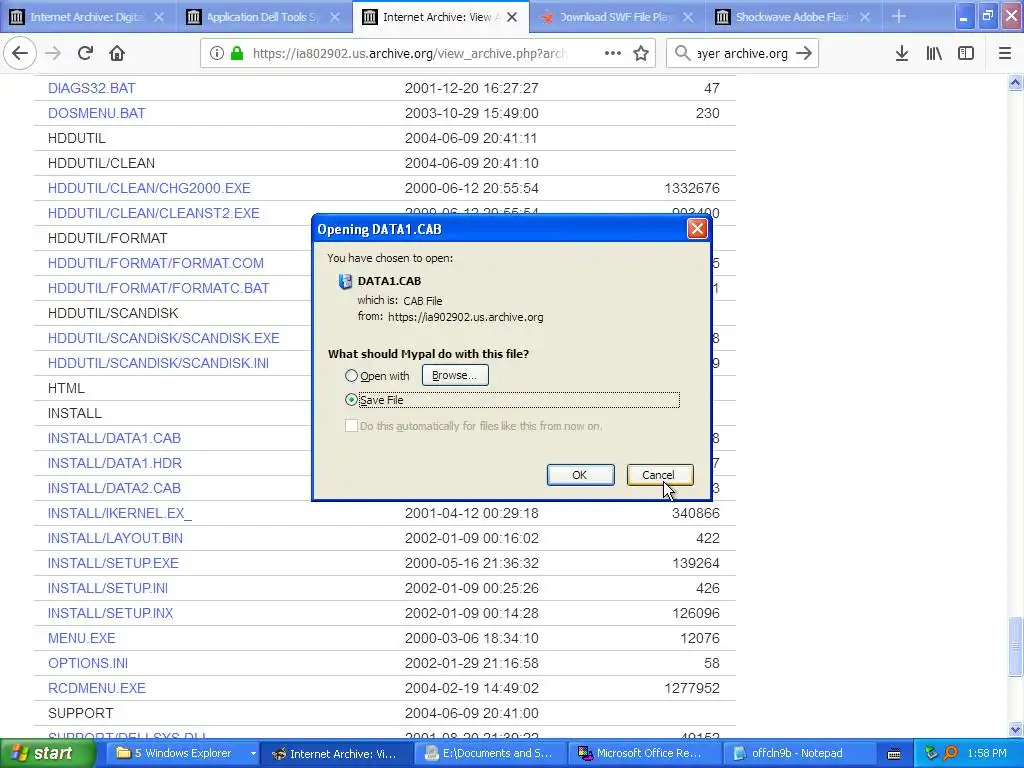Open HDDUTIL/CLEAN/CHG2000.EXE link

point(149,188)
